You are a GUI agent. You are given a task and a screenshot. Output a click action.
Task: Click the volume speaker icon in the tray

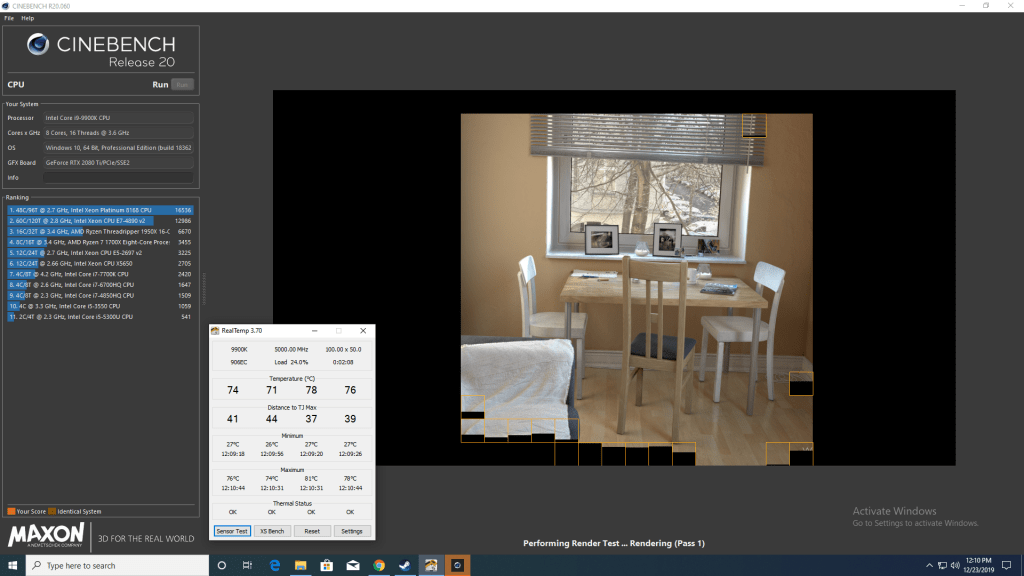[955, 566]
